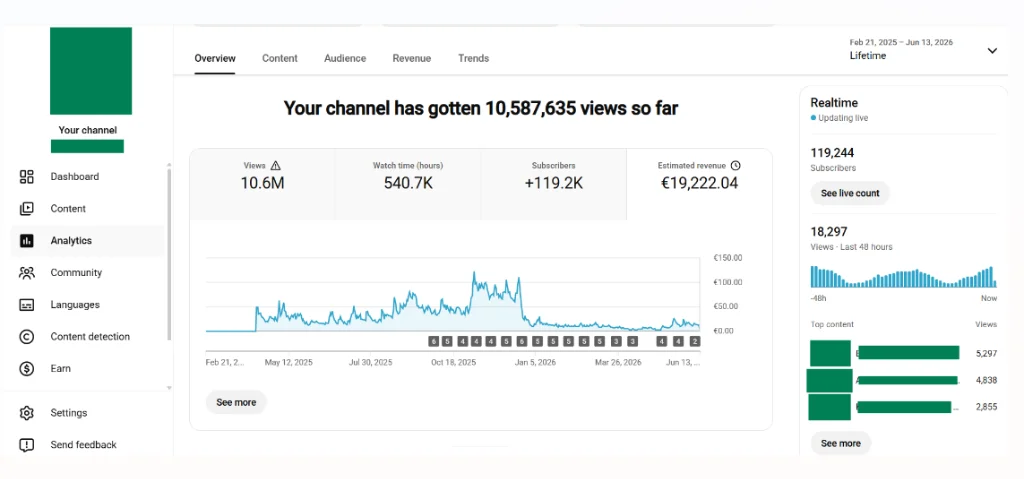Screen dimensions: 1024x479
Task: Click the video marker labeled 2 on timeline
Action: pyautogui.click(x=695, y=341)
